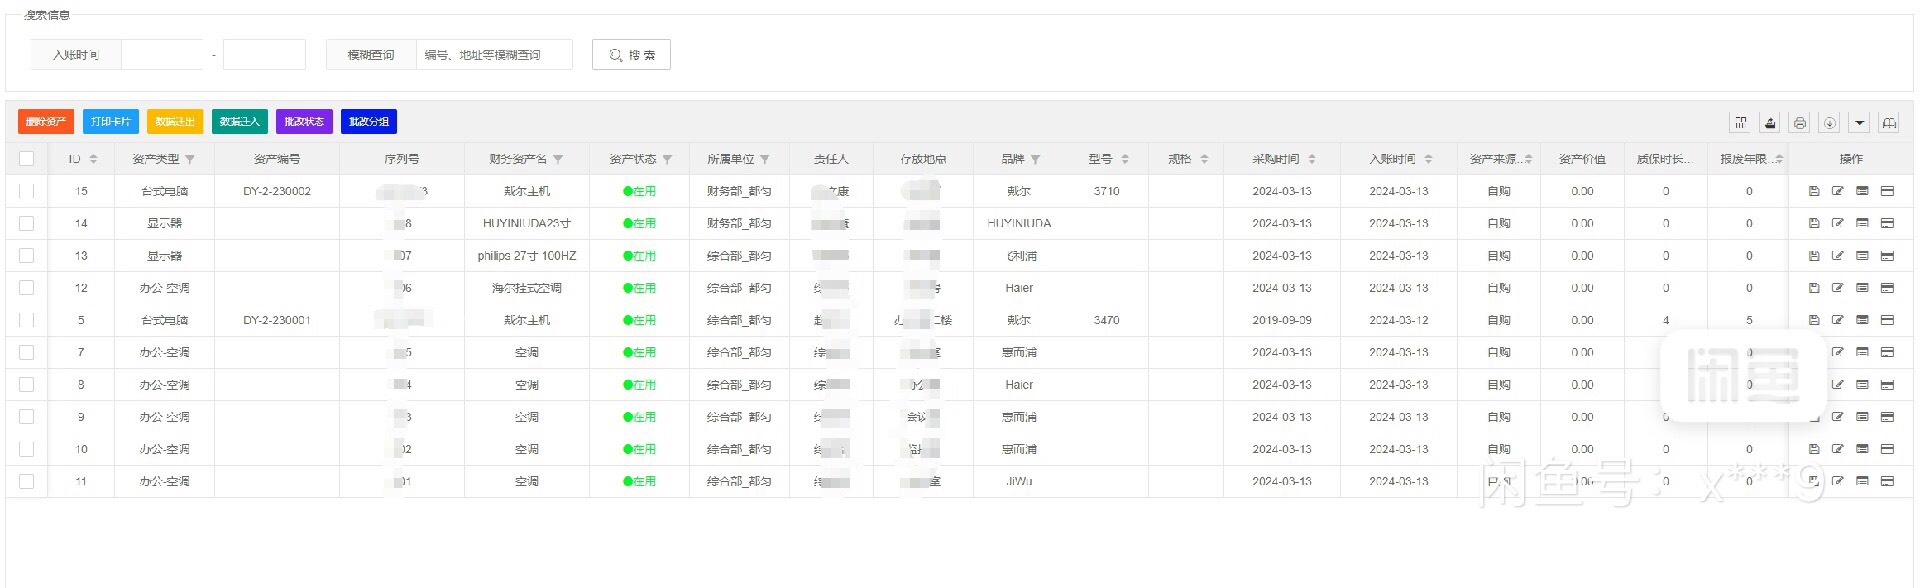1920x588 pixels.
Task: Click the list detail icon for row ID 5
Action: 1862,320
